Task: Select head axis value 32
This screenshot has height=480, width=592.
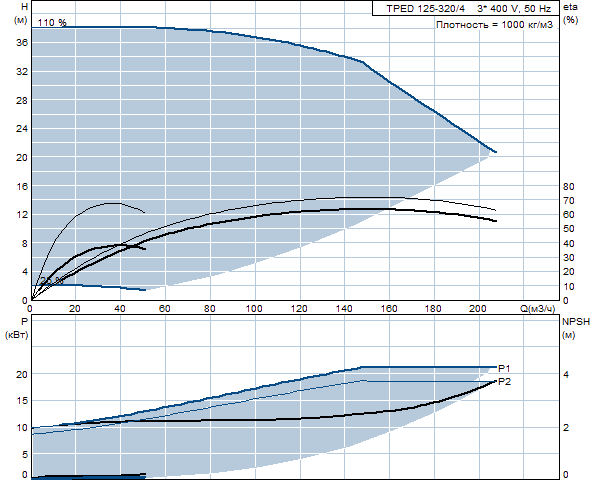Action: (x=22, y=71)
